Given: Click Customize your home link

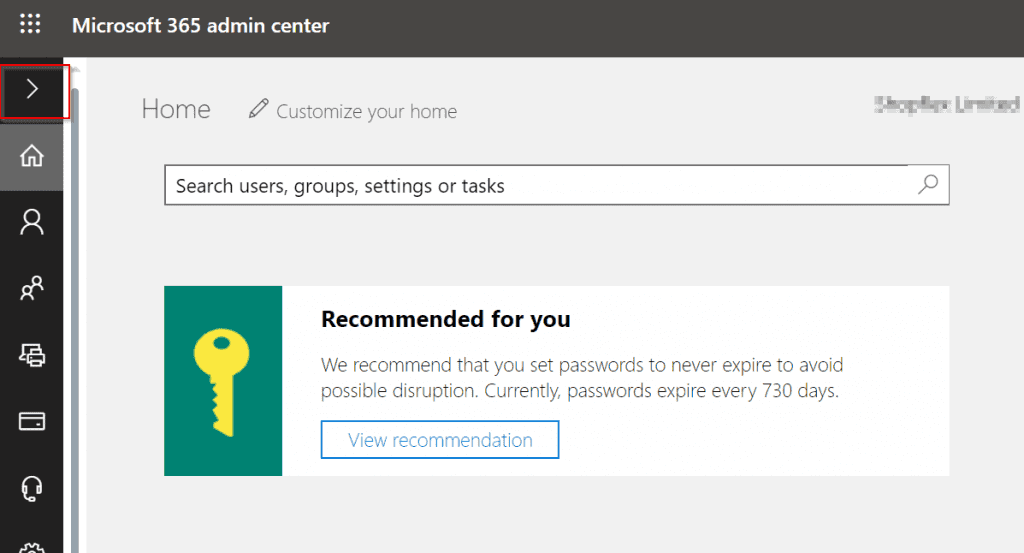Looking at the screenshot, I should (366, 112).
